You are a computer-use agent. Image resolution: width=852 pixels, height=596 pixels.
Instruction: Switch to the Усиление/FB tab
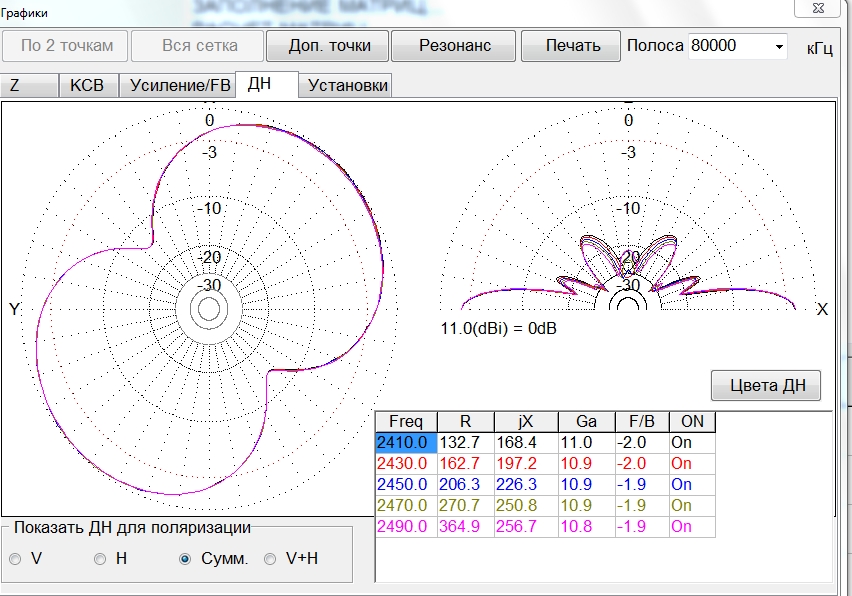180,85
